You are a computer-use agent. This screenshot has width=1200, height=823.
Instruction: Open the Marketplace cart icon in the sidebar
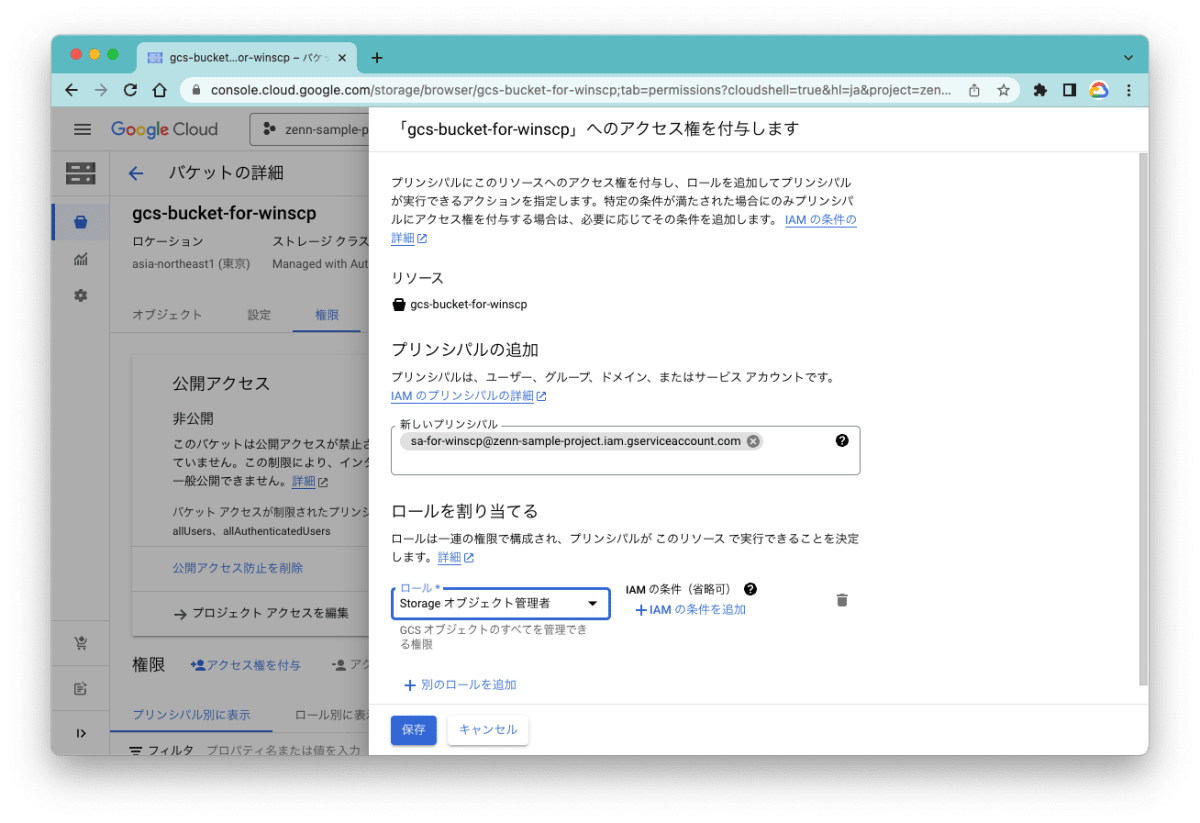coord(80,644)
